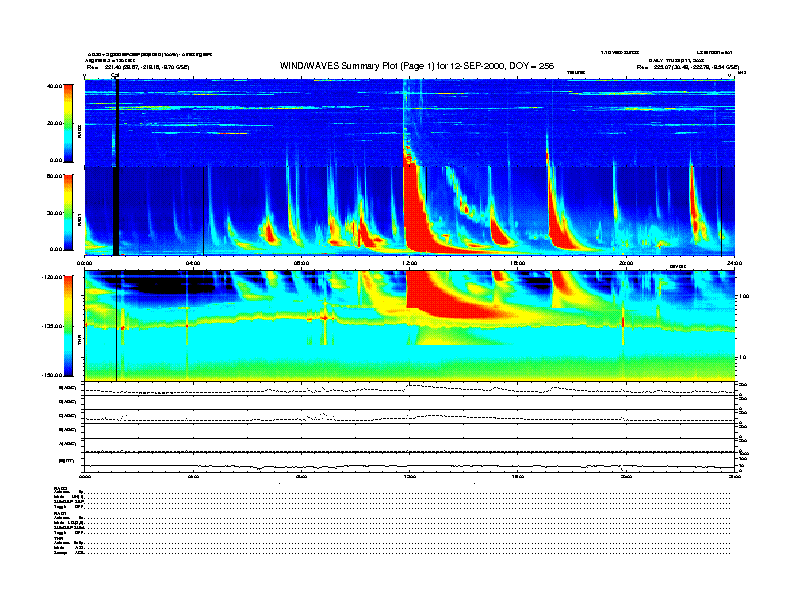Click 20:00 tick label below RAD1 spectrogram
The image size is (792, 612).
(x=626, y=263)
